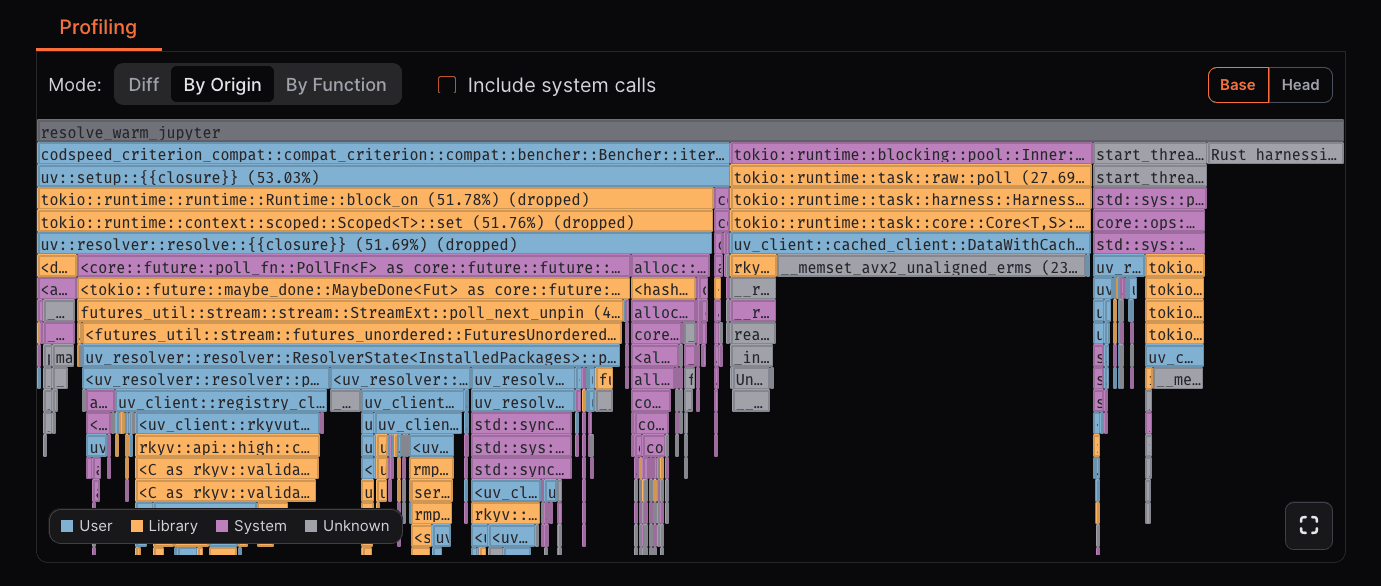Select the Base revision button
The height and width of the screenshot is (586, 1381).
point(1238,85)
